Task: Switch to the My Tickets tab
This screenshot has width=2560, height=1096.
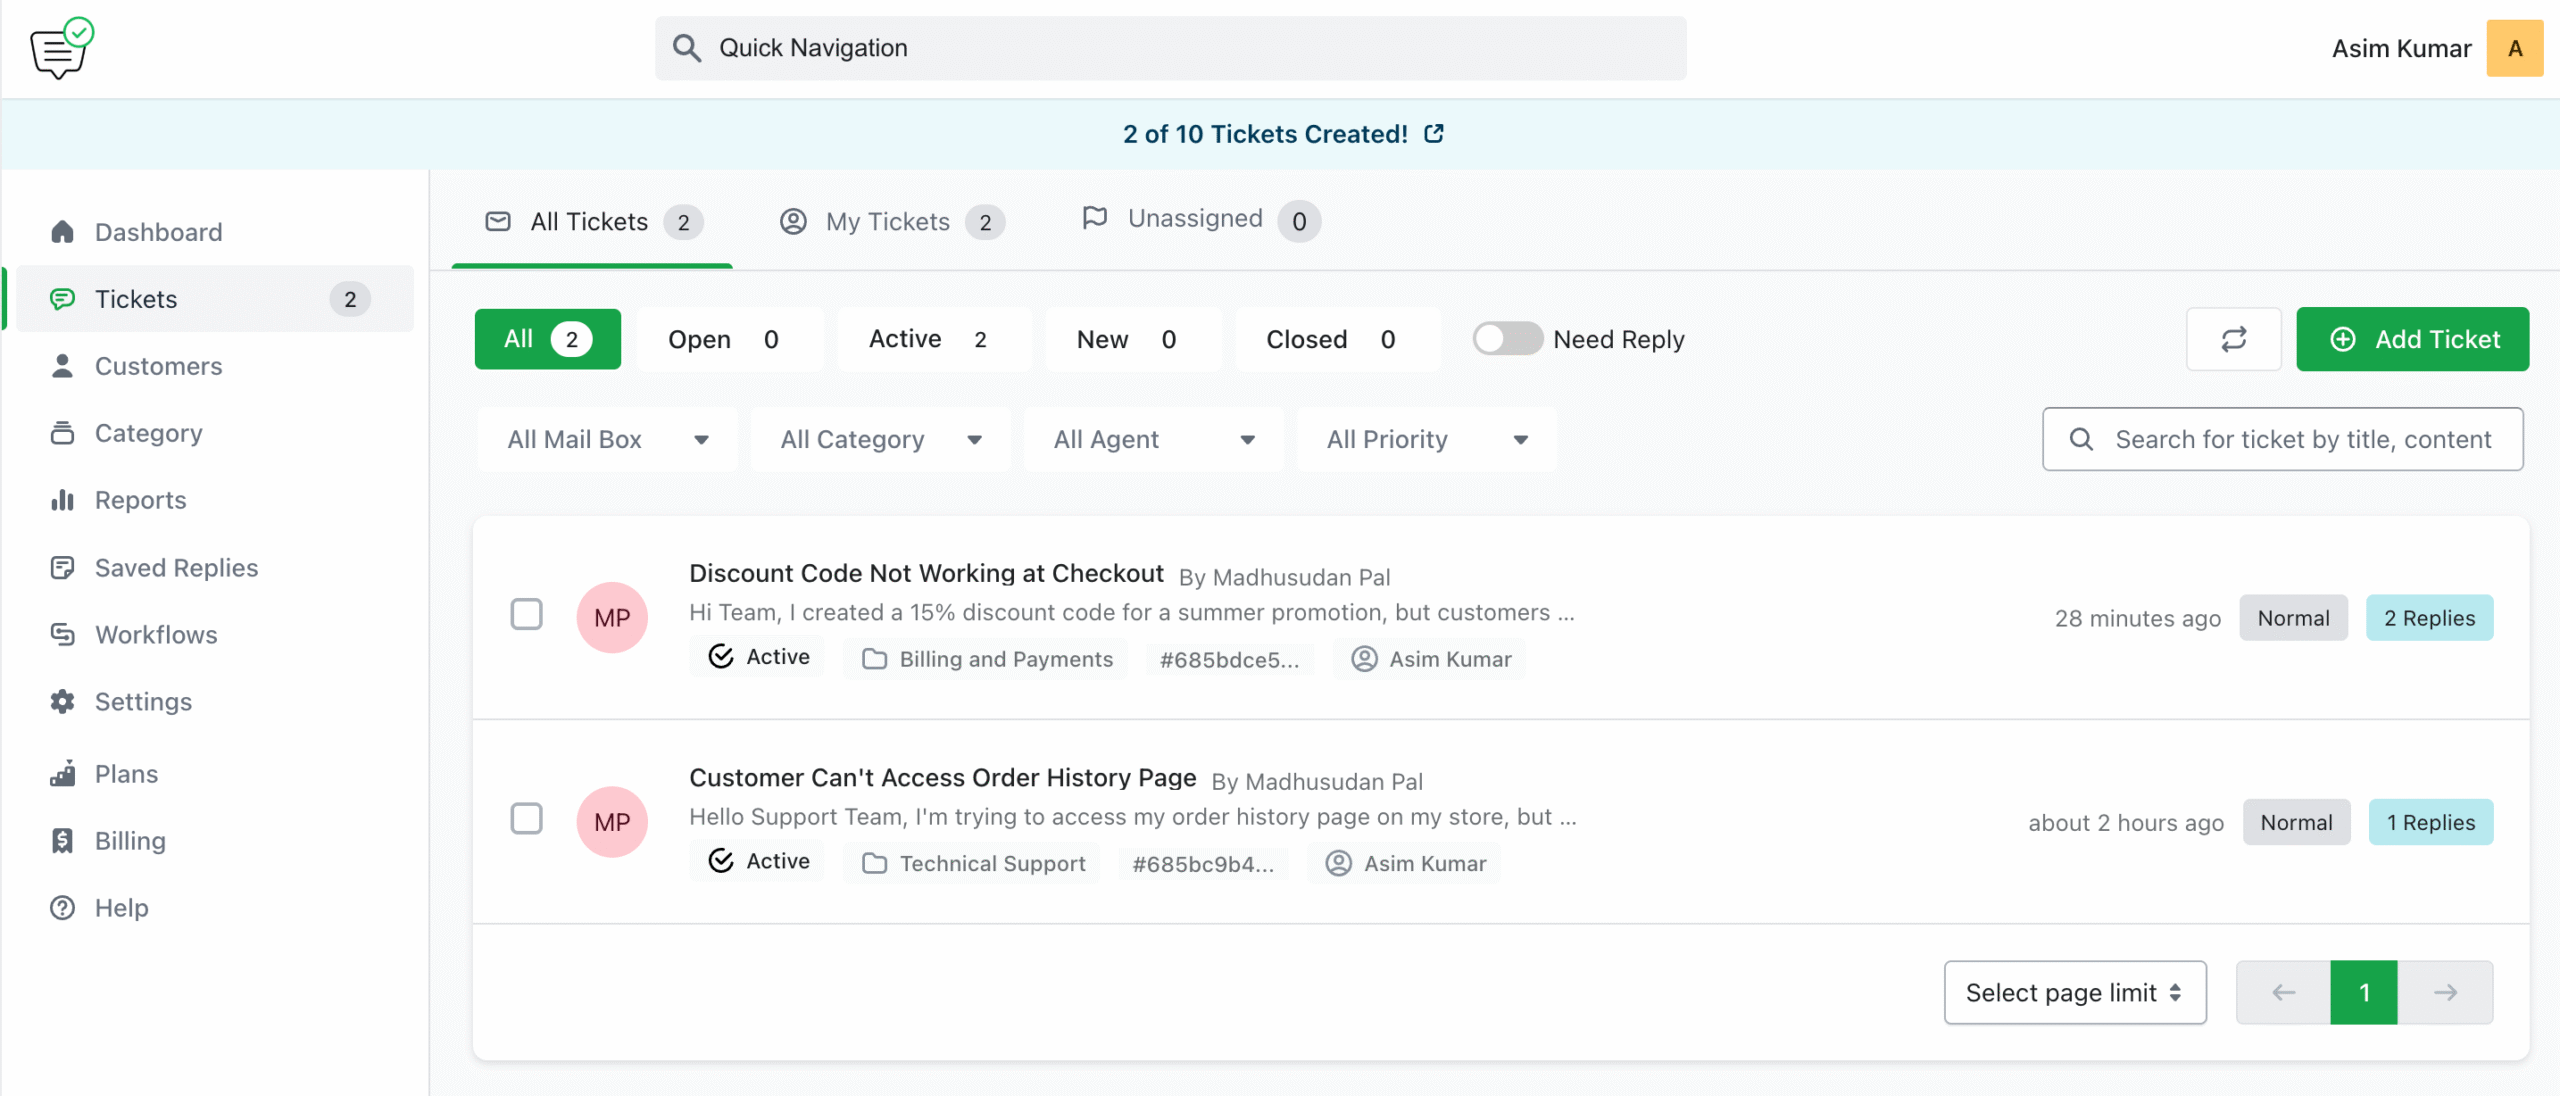Action: (889, 222)
